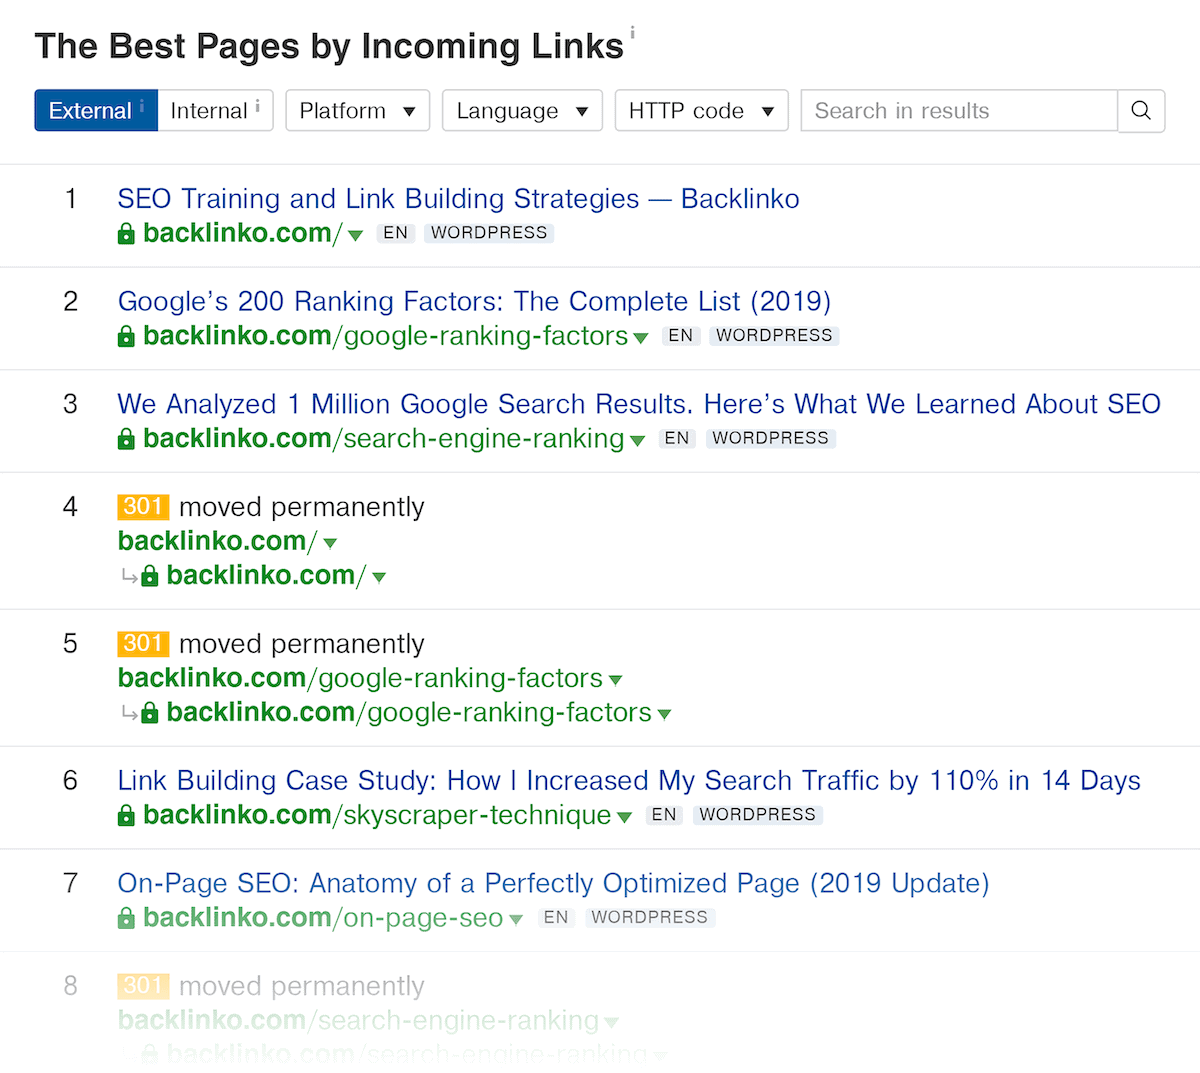The height and width of the screenshot is (1073, 1200).
Task: Click info icon on External tab
Action: click(x=142, y=105)
